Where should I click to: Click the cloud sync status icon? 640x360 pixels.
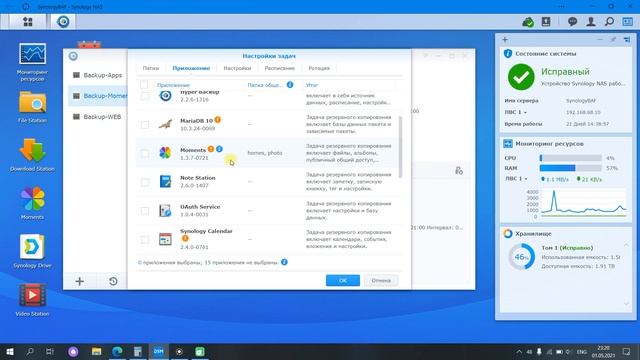528,22
